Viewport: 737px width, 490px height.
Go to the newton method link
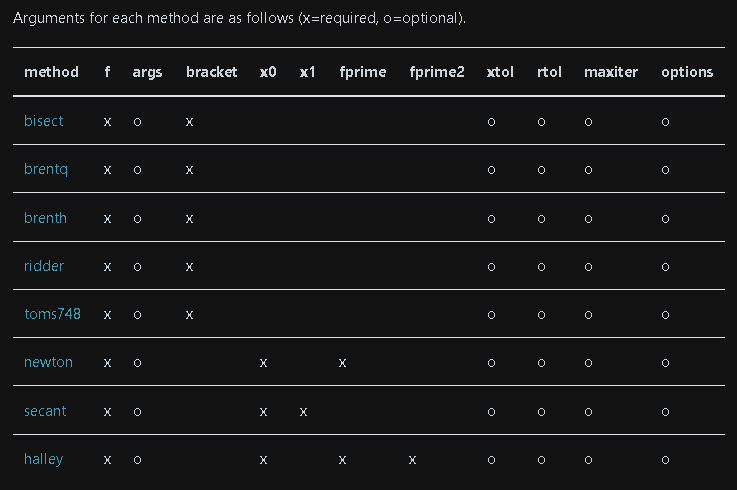click(48, 362)
